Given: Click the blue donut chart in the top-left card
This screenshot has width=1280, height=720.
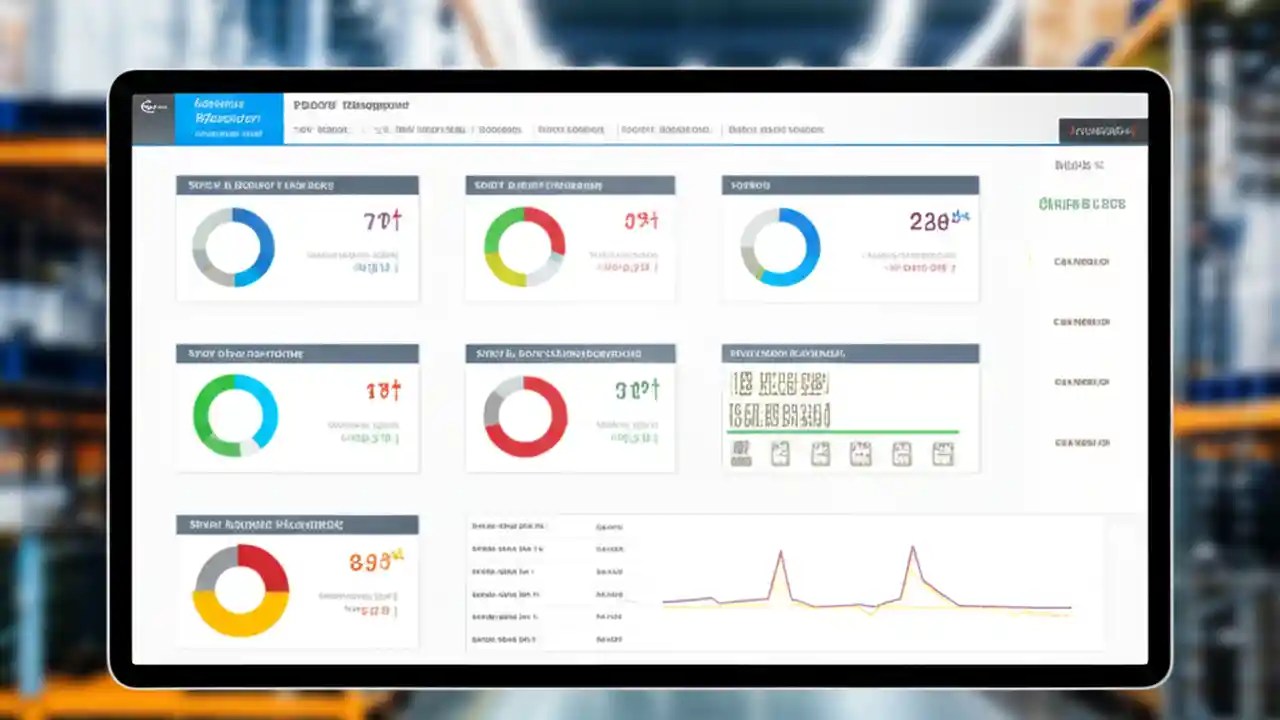Looking at the screenshot, I should [233, 246].
